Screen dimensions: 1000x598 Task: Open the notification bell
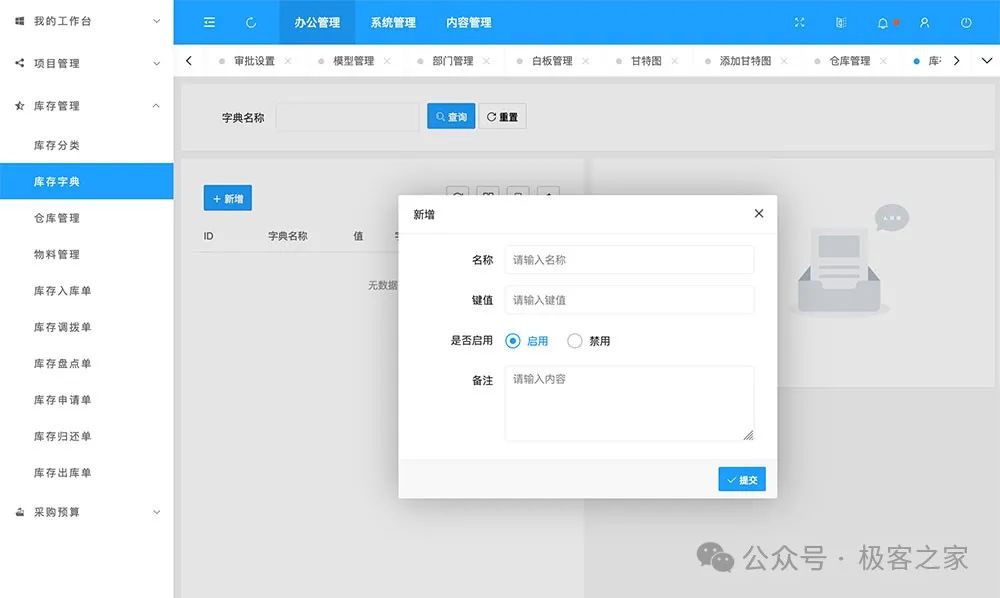coord(883,23)
